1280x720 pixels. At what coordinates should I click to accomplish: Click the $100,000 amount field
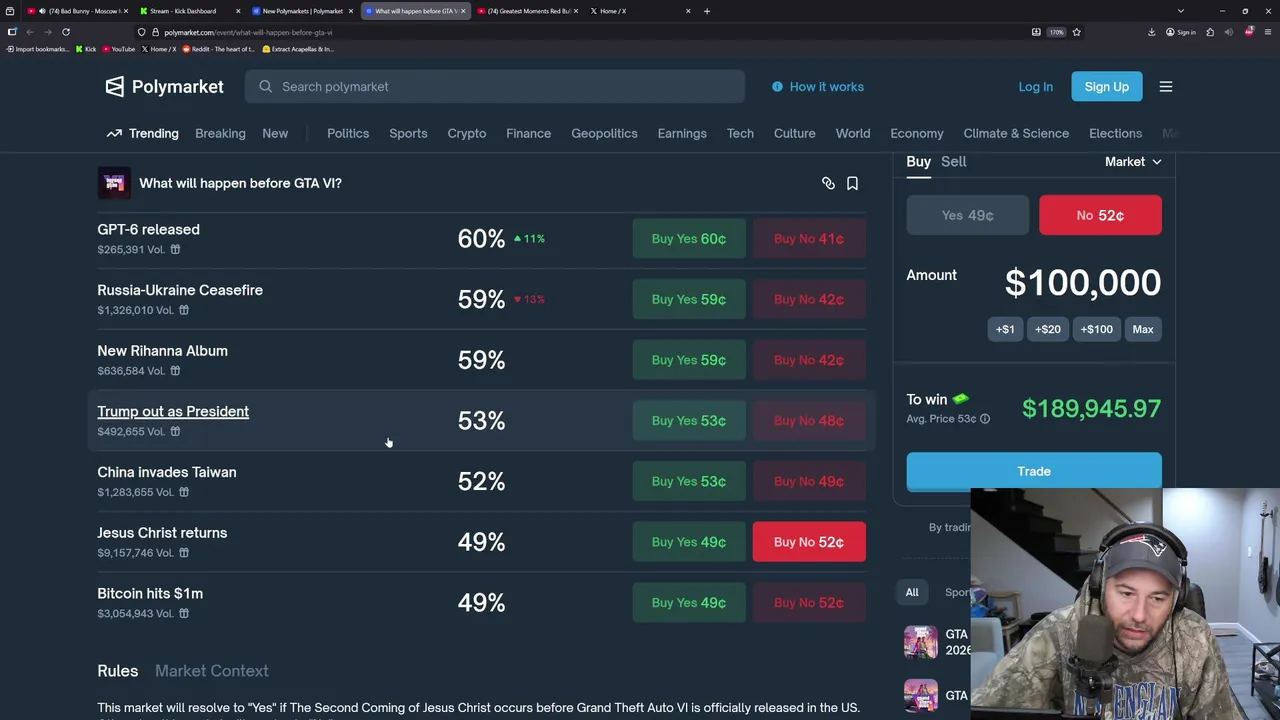[1082, 283]
